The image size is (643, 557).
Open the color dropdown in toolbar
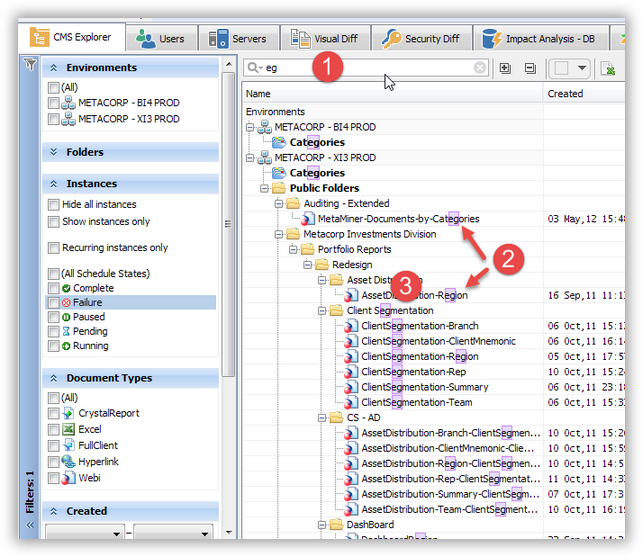pos(581,68)
